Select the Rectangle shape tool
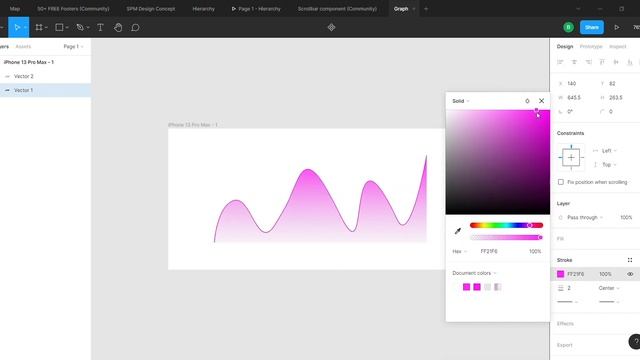 (59, 27)
